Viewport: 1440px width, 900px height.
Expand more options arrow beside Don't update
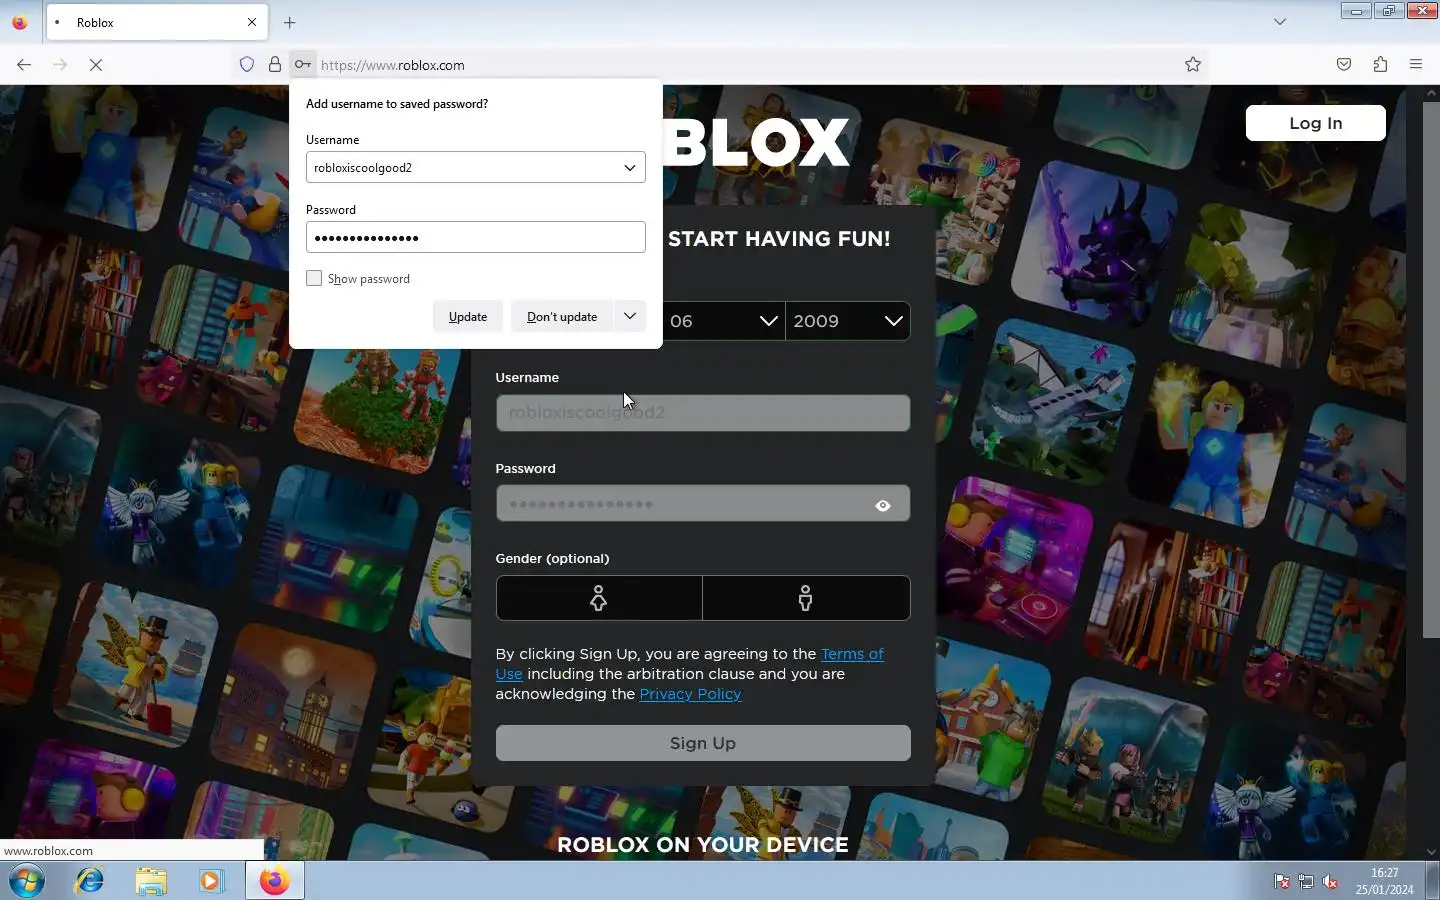coord(630,317)
